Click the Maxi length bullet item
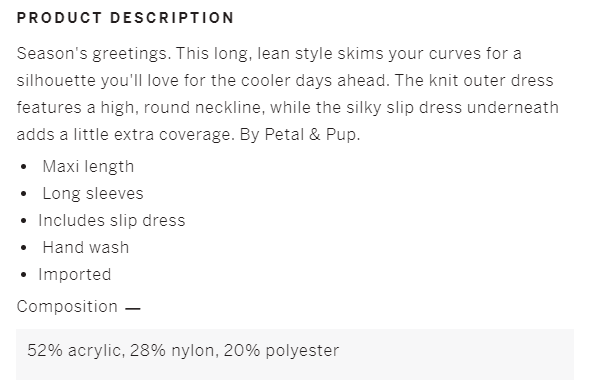Image resolution: width=603 pixels, height=387 pixels. [x=88, y=167]
